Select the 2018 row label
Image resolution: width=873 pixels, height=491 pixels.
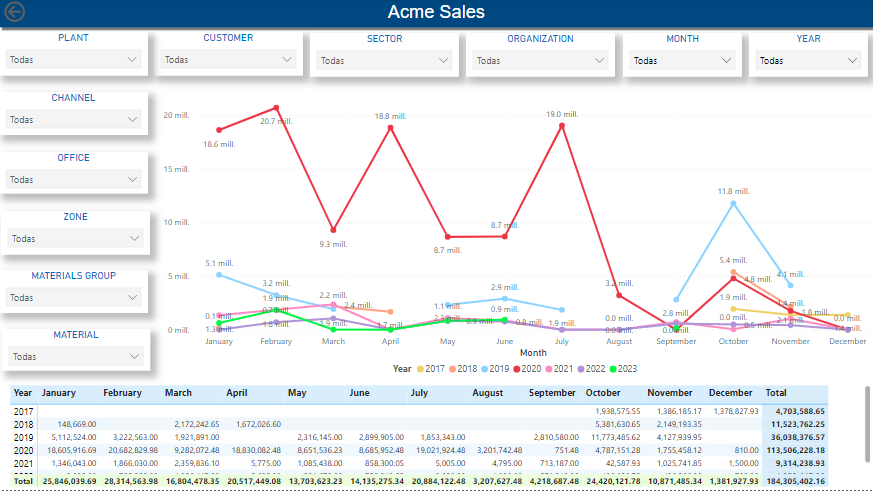(x=23, y=425)
